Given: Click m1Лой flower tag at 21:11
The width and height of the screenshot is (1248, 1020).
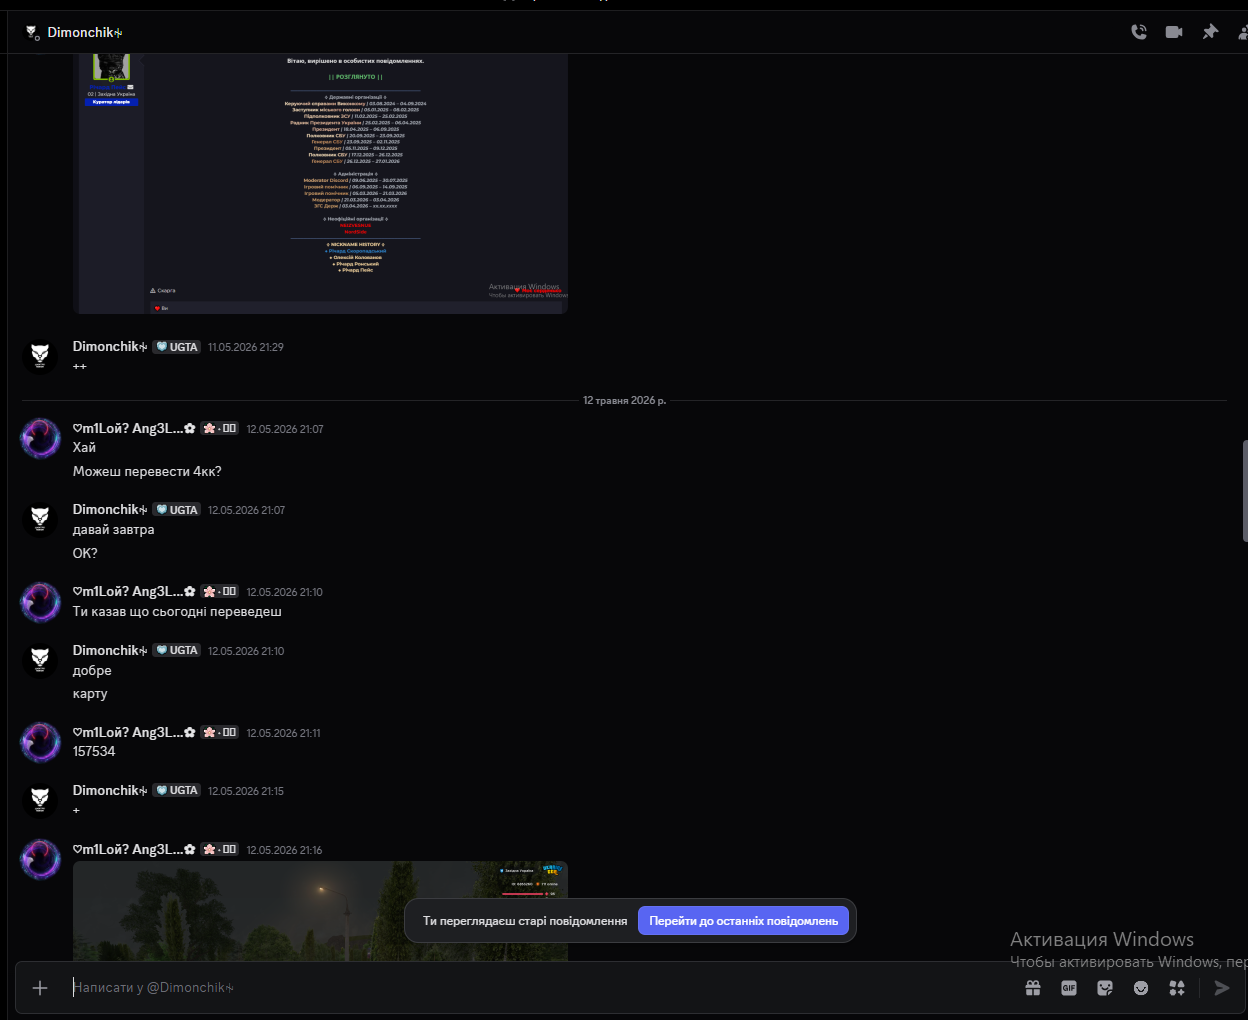Looking at the screenshot, I should [x=220, y=732].
